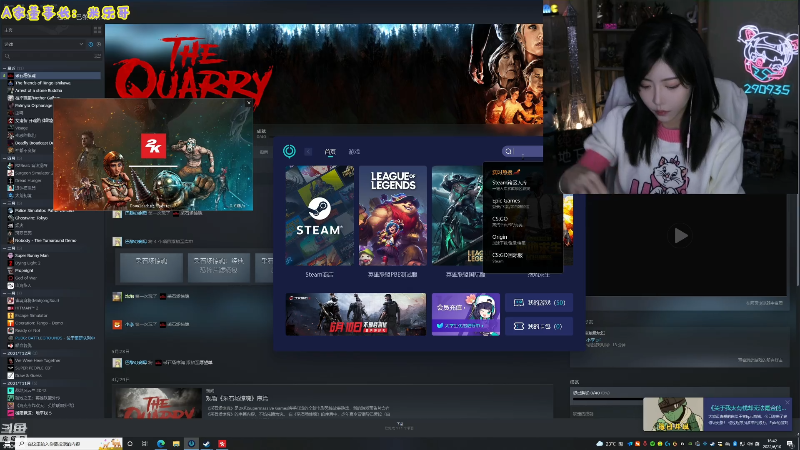Click the accelerator's search field
Screen dimensions: 800x450
[522, 151]
